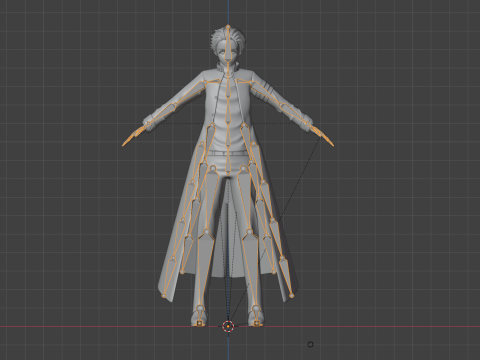Select the foot bone on the viewer's right foot
This screenshot has width=480, height=360.
point(256,315)
